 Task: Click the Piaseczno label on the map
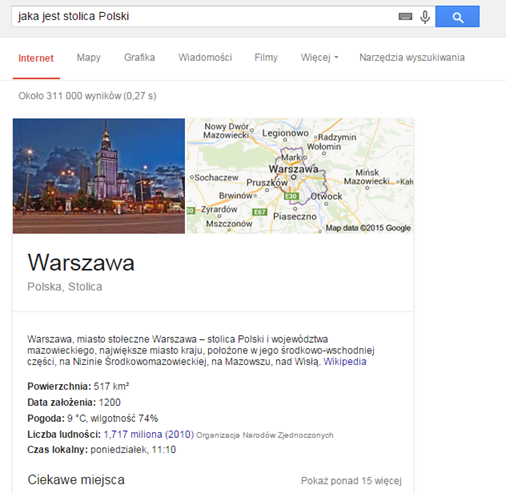click(x=295, y=217)
